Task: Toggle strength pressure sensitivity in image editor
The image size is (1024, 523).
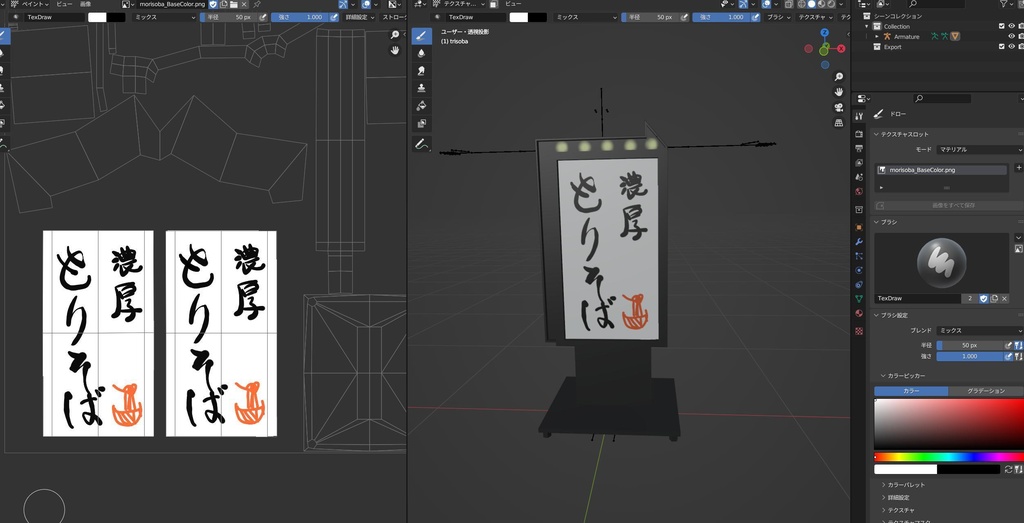Action: 334,17
